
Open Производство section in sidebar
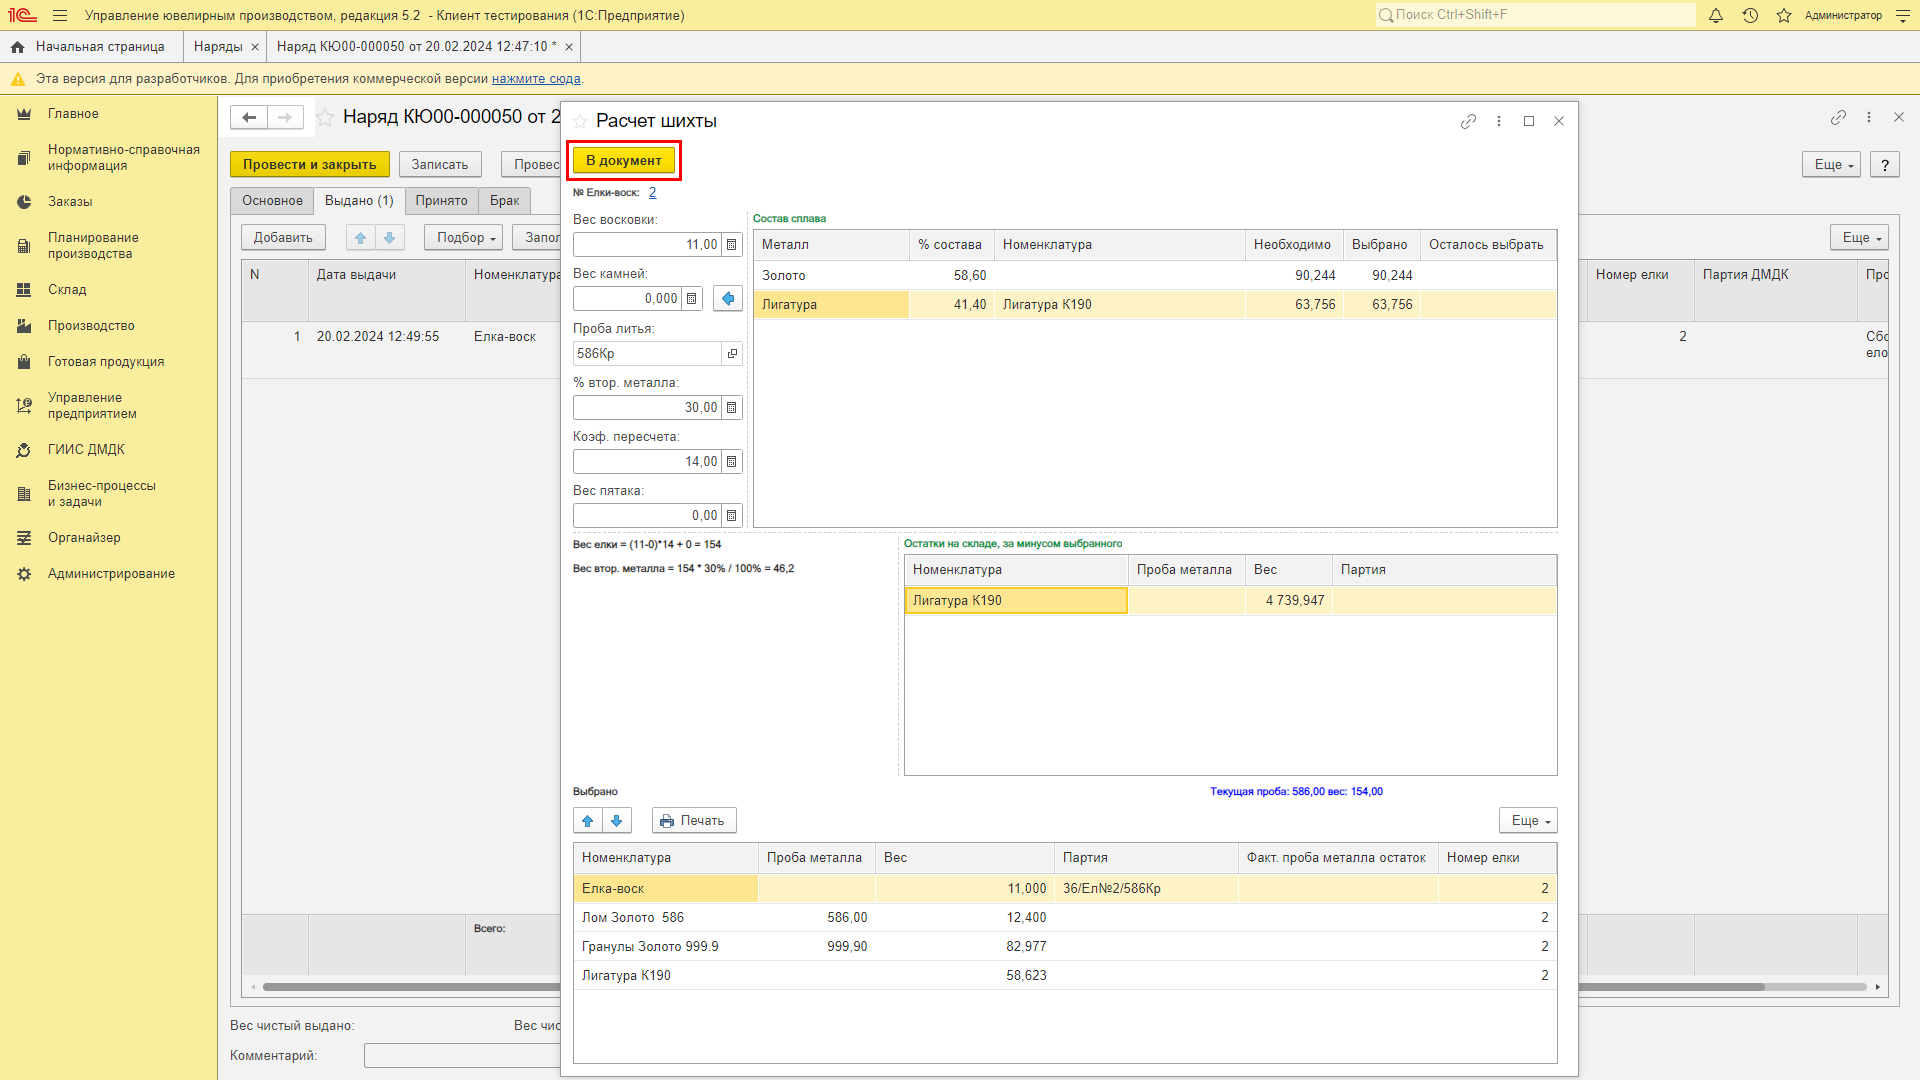[x=91, y=326]
